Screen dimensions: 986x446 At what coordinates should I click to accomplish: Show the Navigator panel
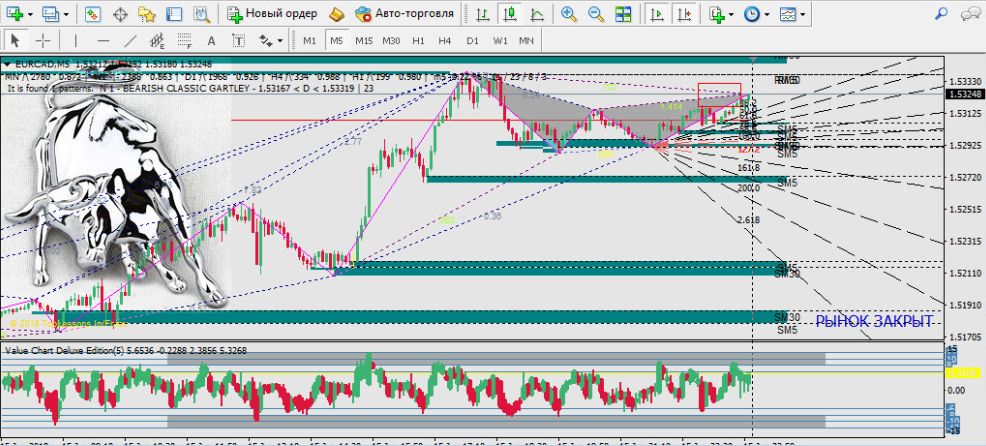(147, 13)
